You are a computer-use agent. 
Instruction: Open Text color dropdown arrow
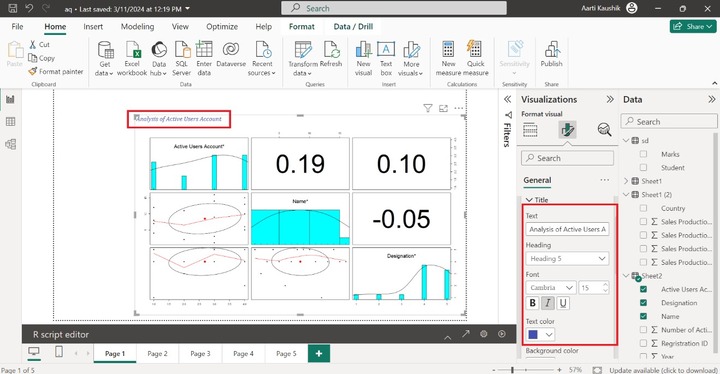(x=549, y=334)
